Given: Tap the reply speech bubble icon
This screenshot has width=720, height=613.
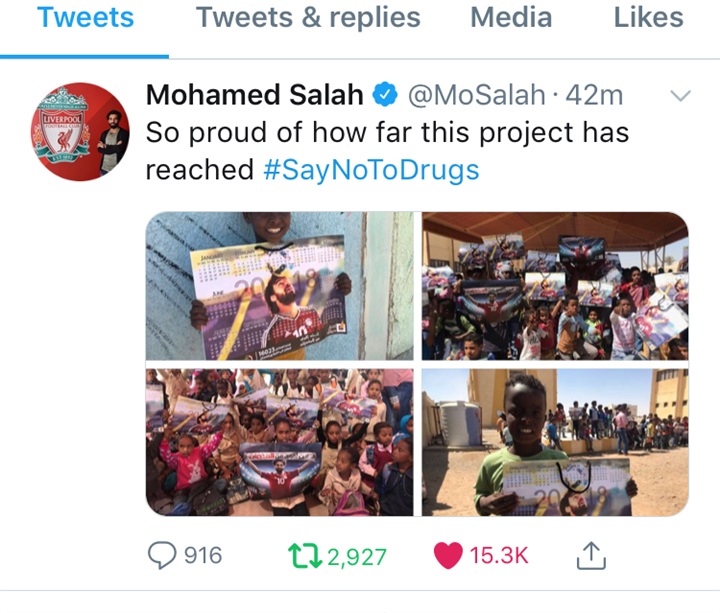Looking at the screenshot, I should click(162, 555).
